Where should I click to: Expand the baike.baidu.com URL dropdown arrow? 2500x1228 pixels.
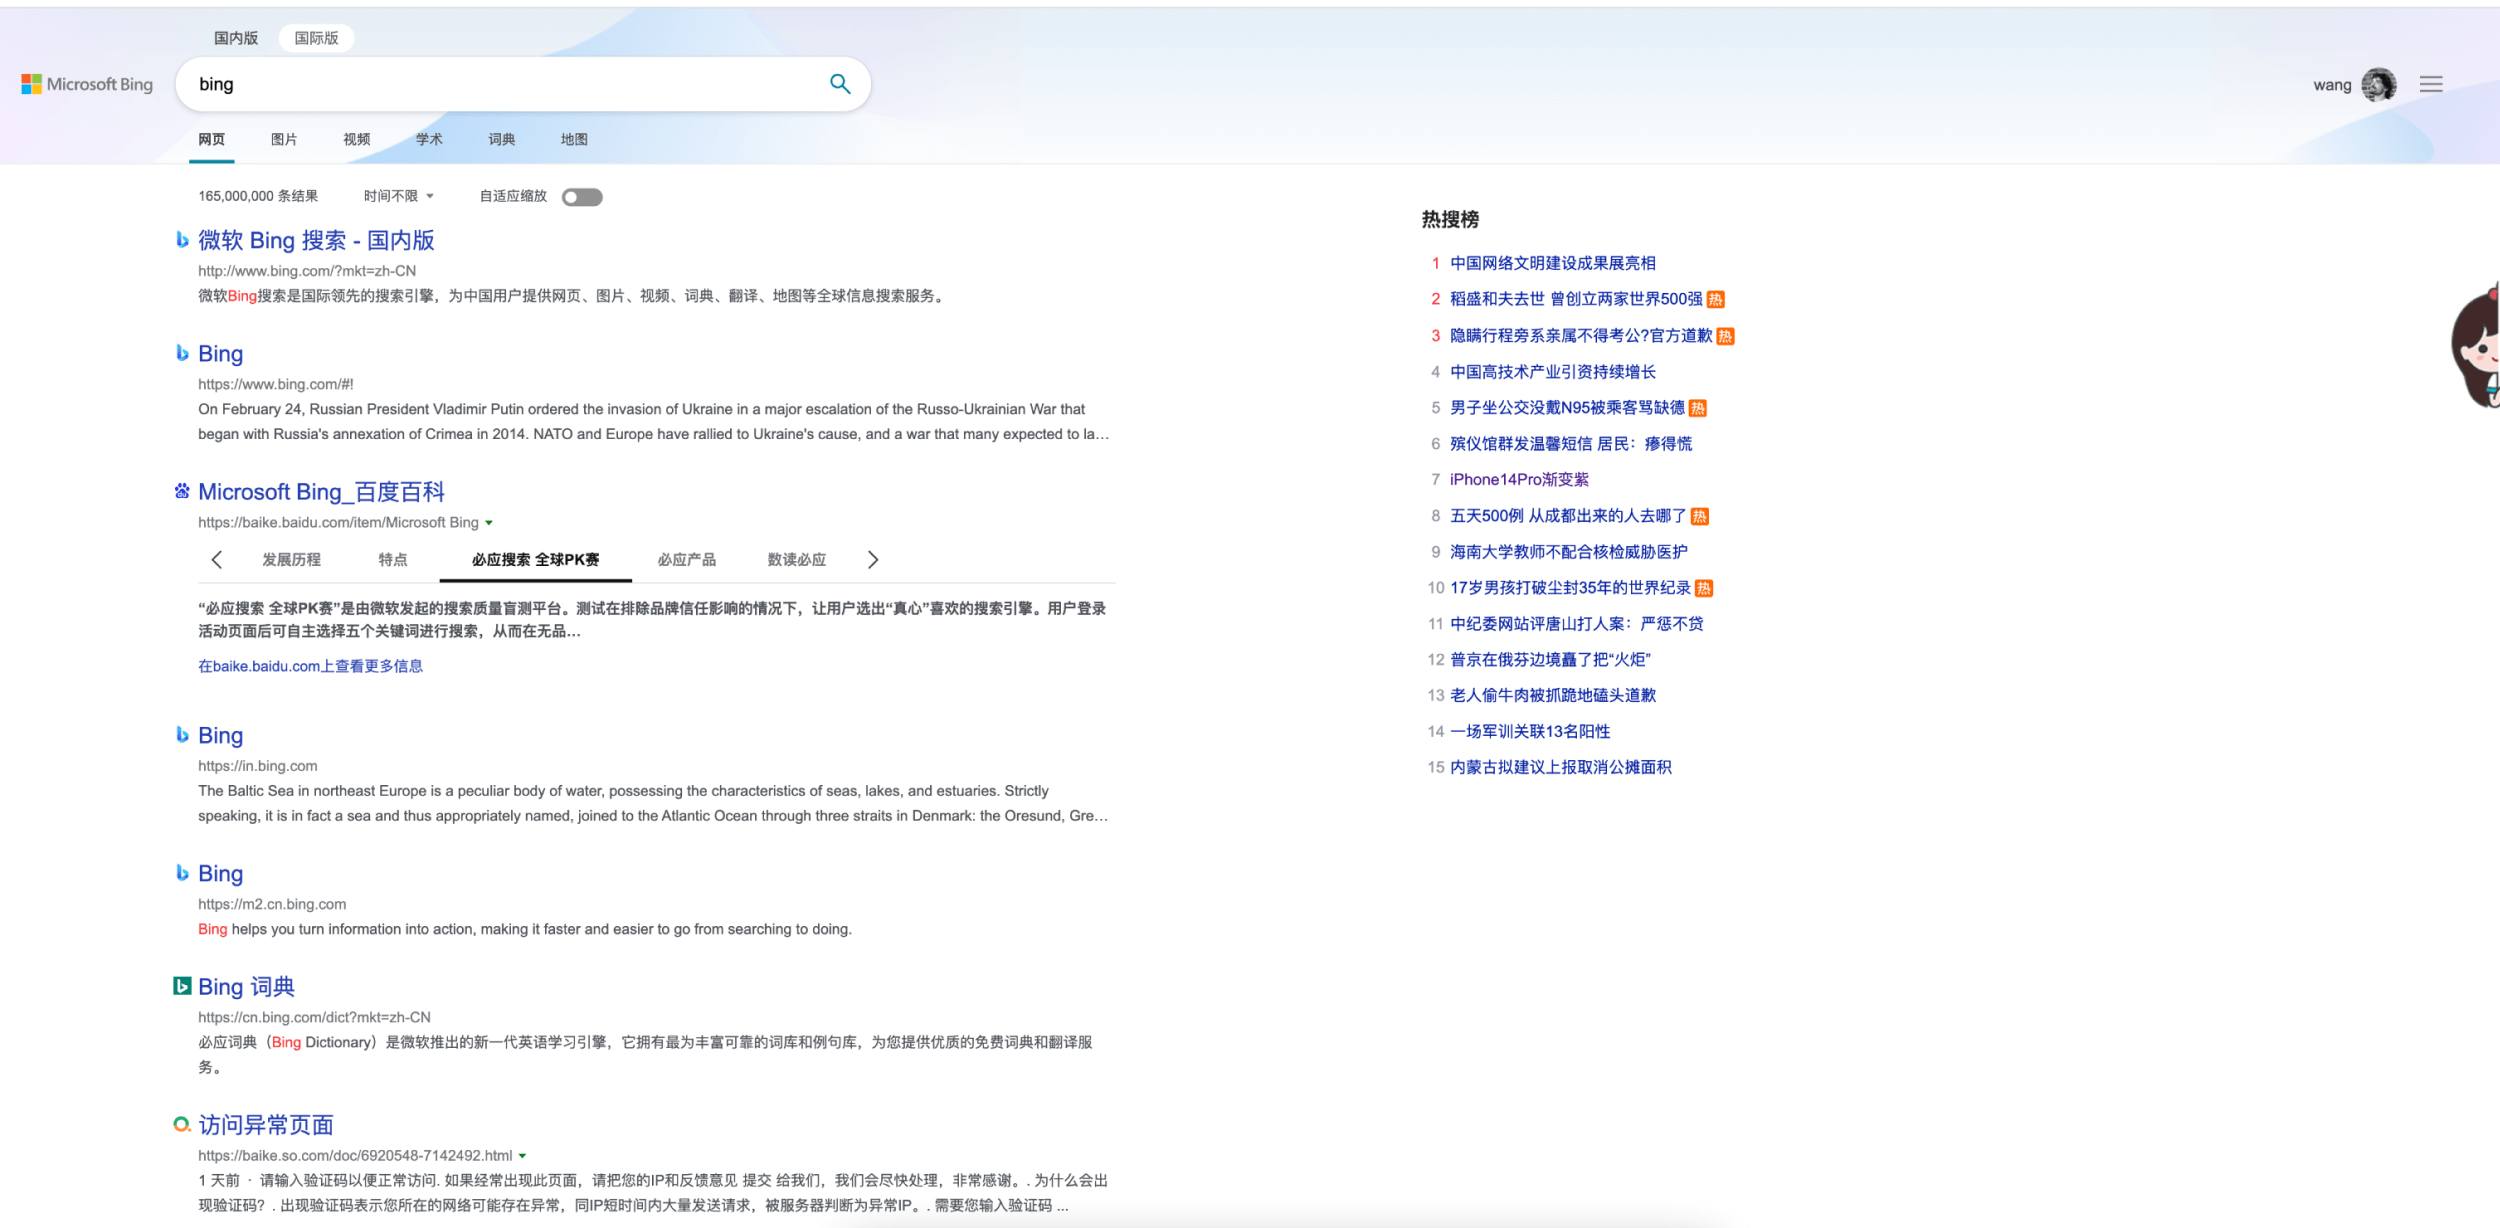pos(489,523)
